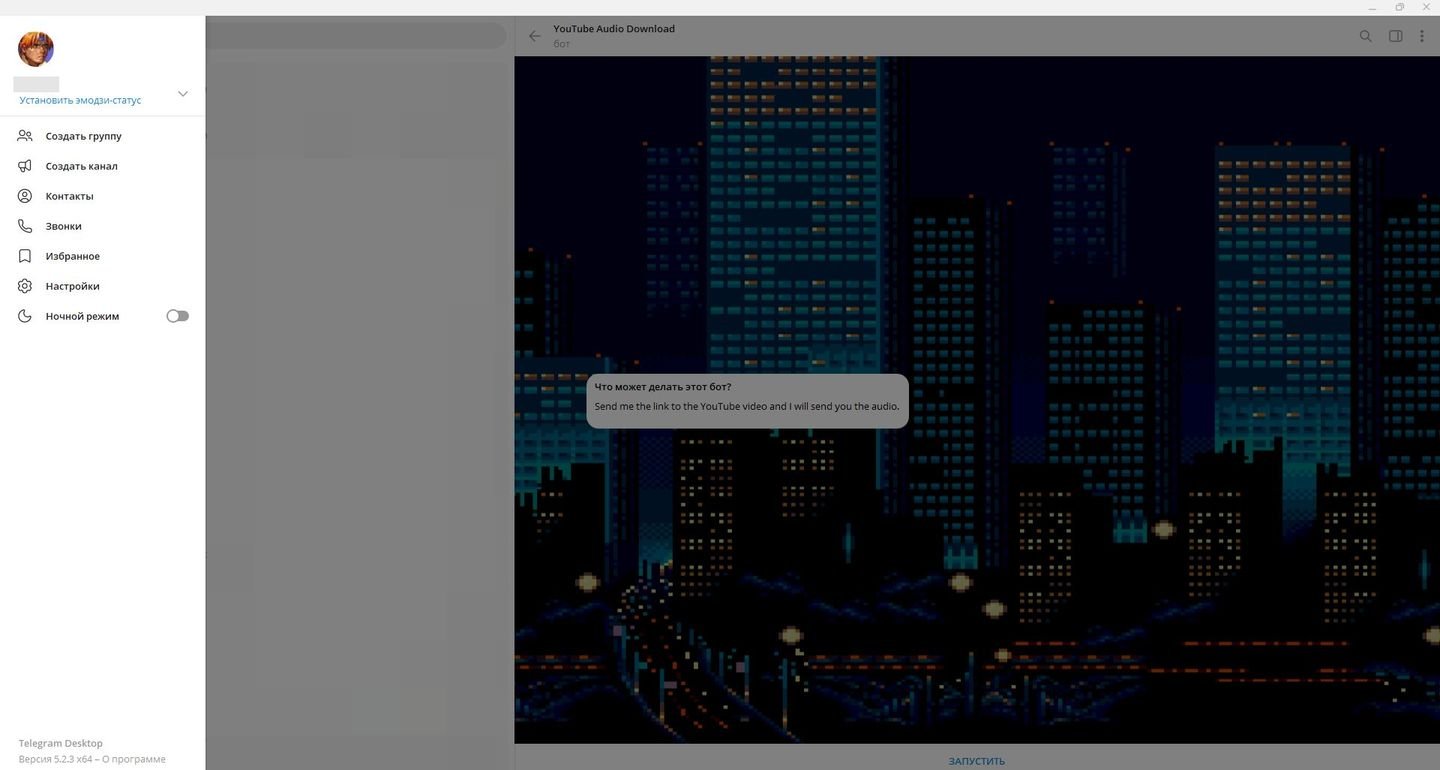Click the profile avatar picture
The width and height of the screenshot is (1440, 770).
[x=36, y=48]
